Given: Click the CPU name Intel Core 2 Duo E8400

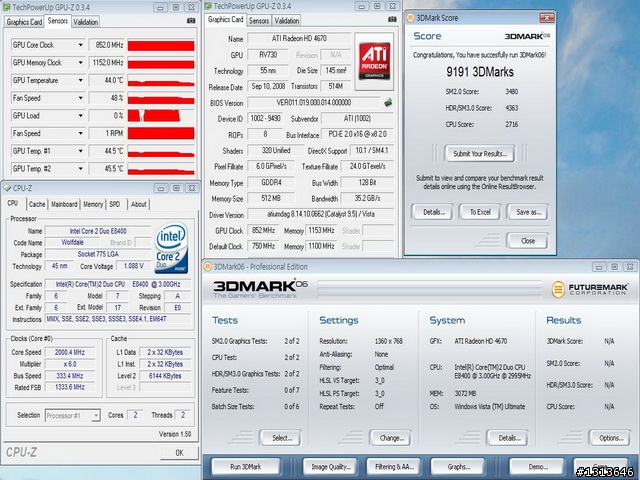Looking at the screenshot, I should (x=98, y=231).
